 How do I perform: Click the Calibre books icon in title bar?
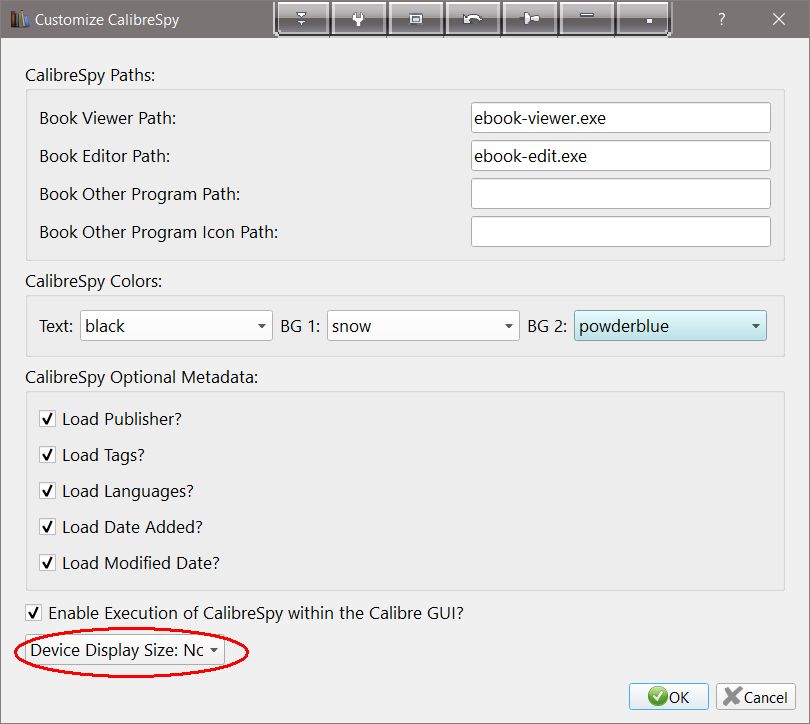click(x=20, y=20)
